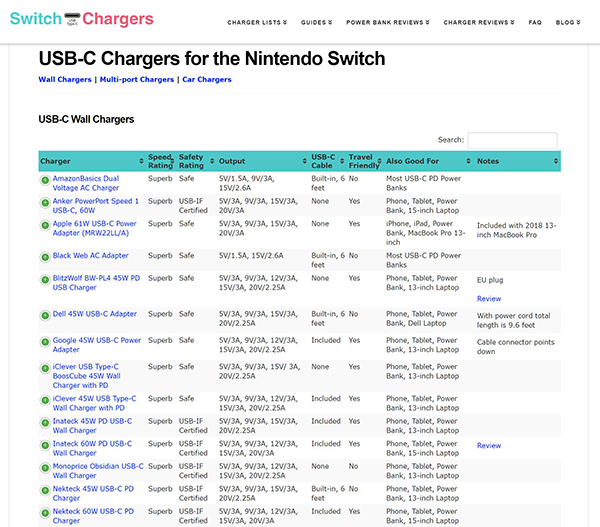The height and width of the screenshot is (527, 600).
Task: Go to the Switch Chargers home logo
Action: (x=82, y=19)
